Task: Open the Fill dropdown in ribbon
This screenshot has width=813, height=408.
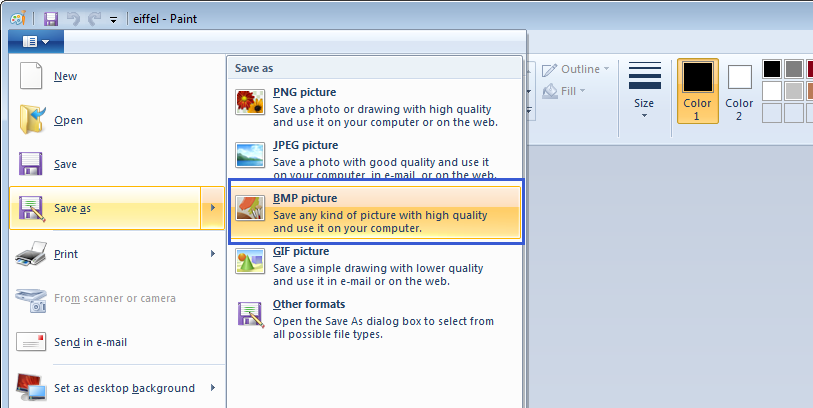Action: click(x=564, y=91)
